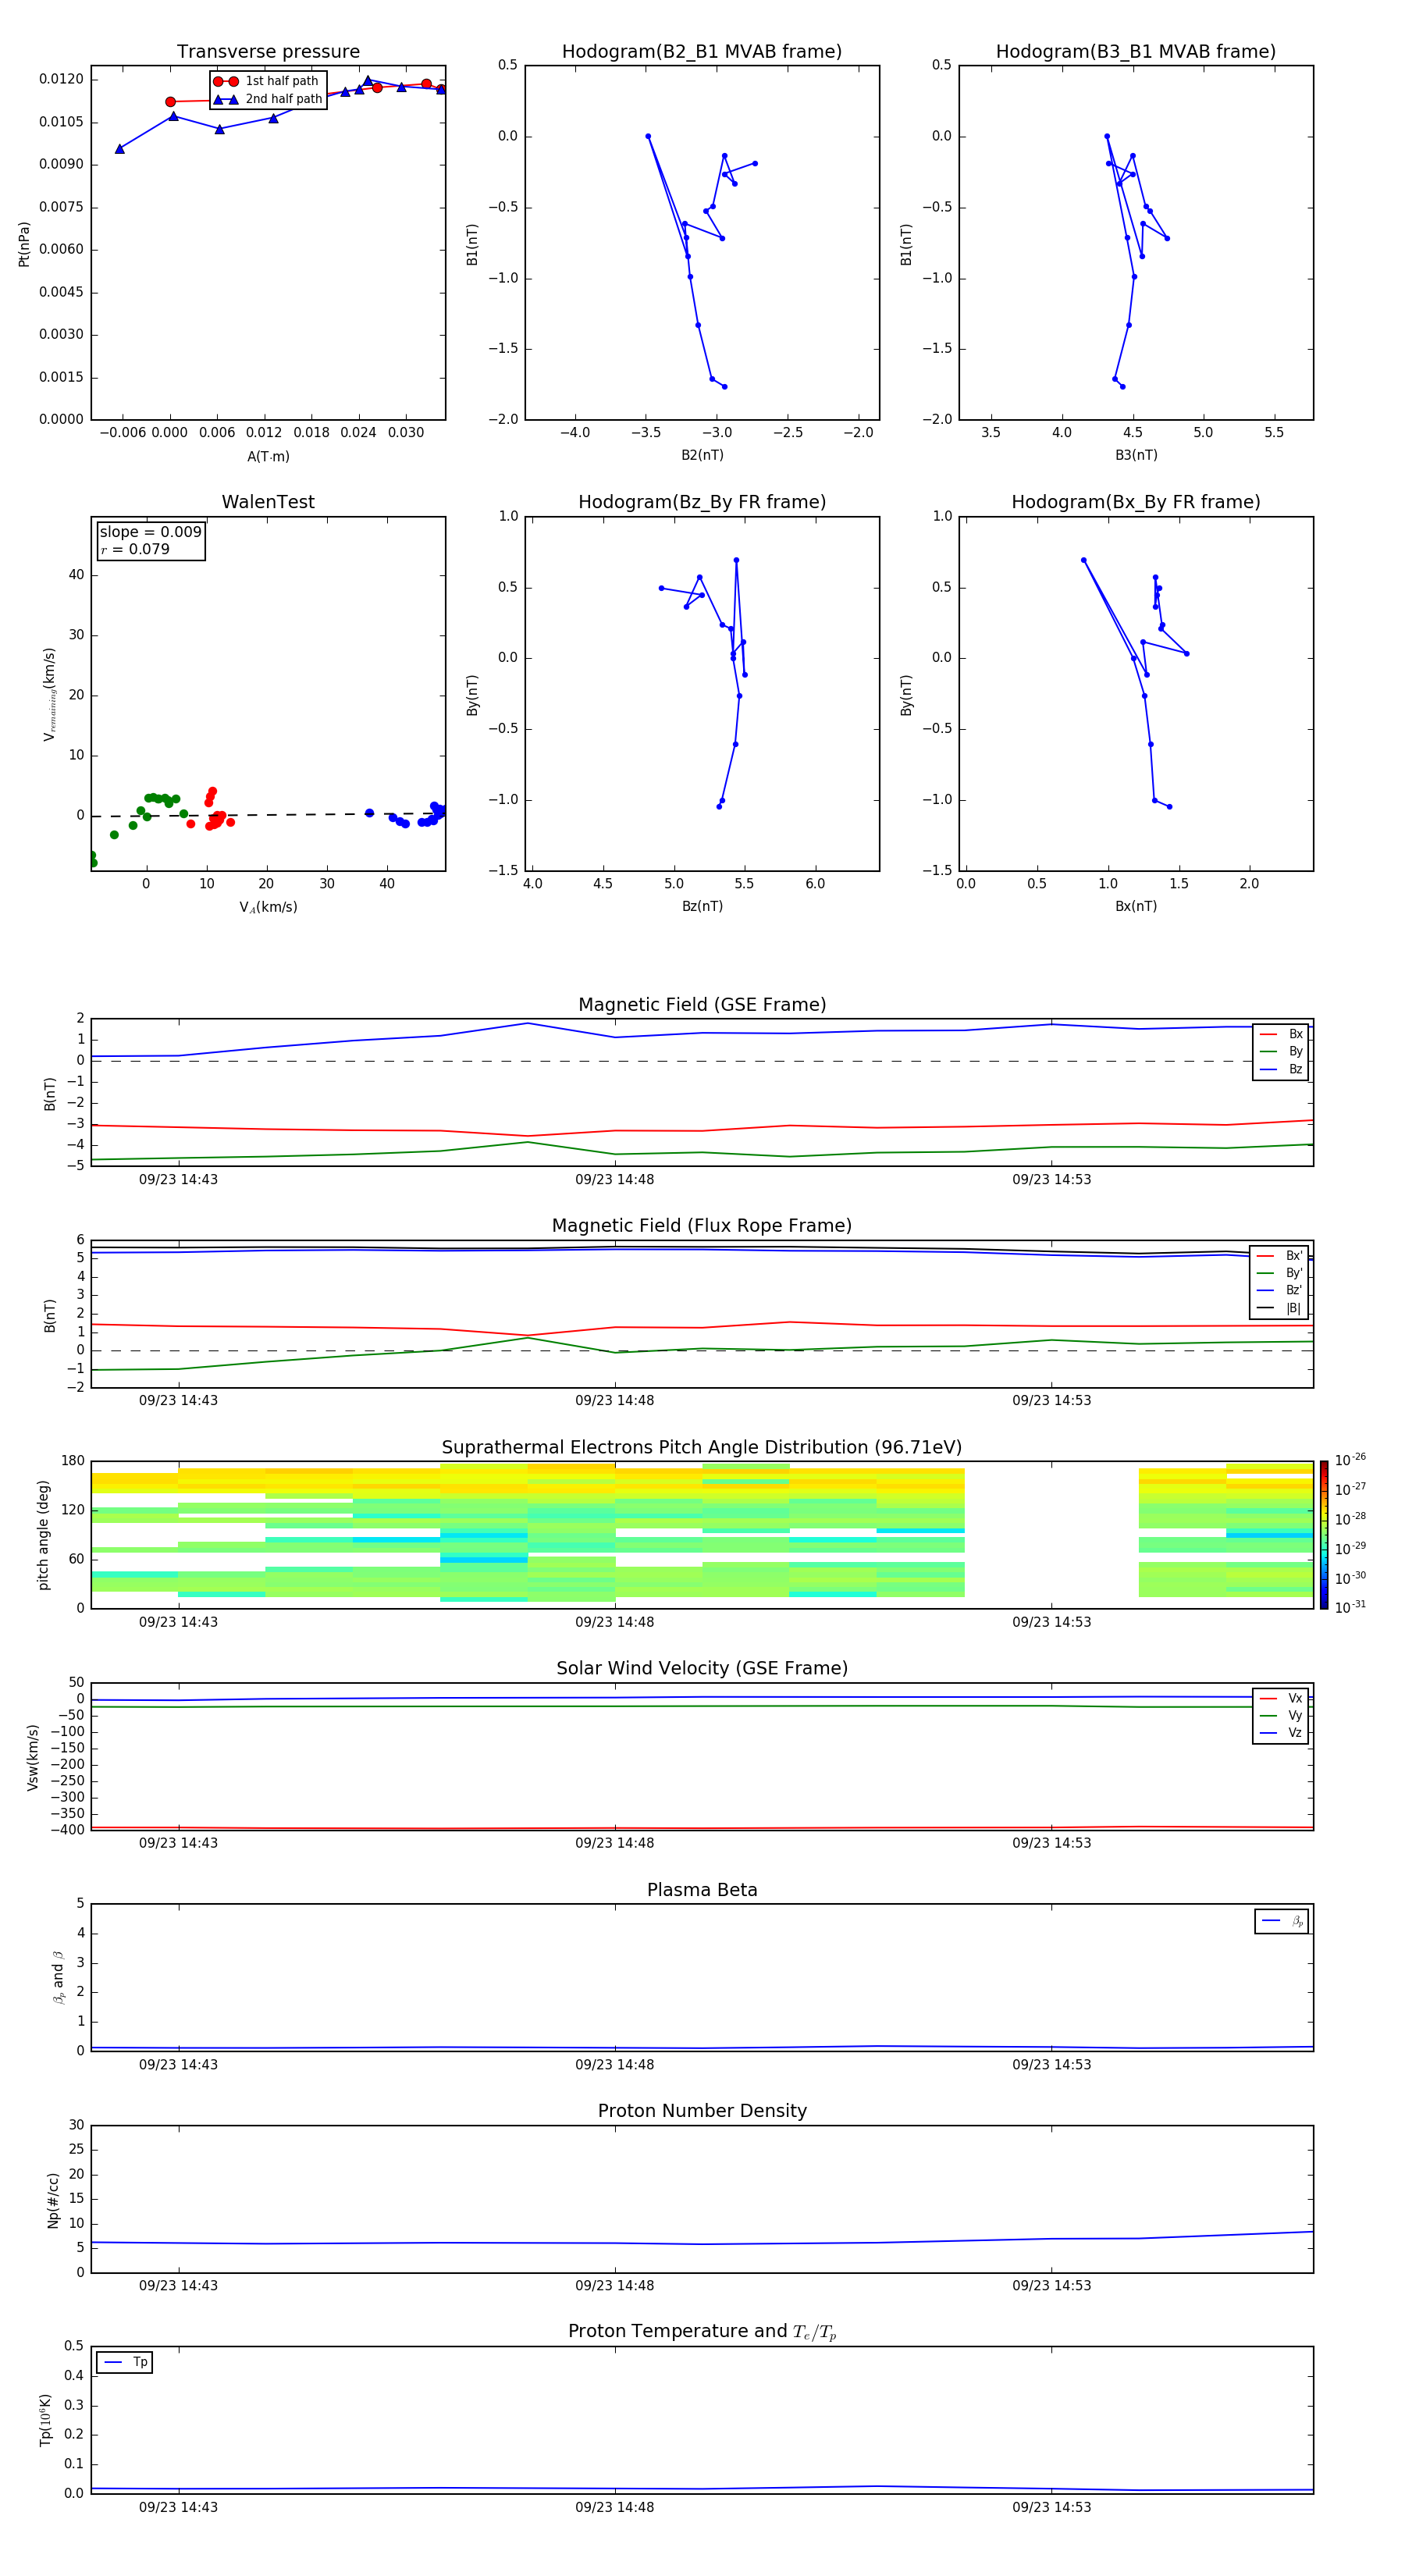This screenshot has height=2576, width=1405.
Task: Click the "A(T·m)" x-axis label
Action: (x=268, y=457)
